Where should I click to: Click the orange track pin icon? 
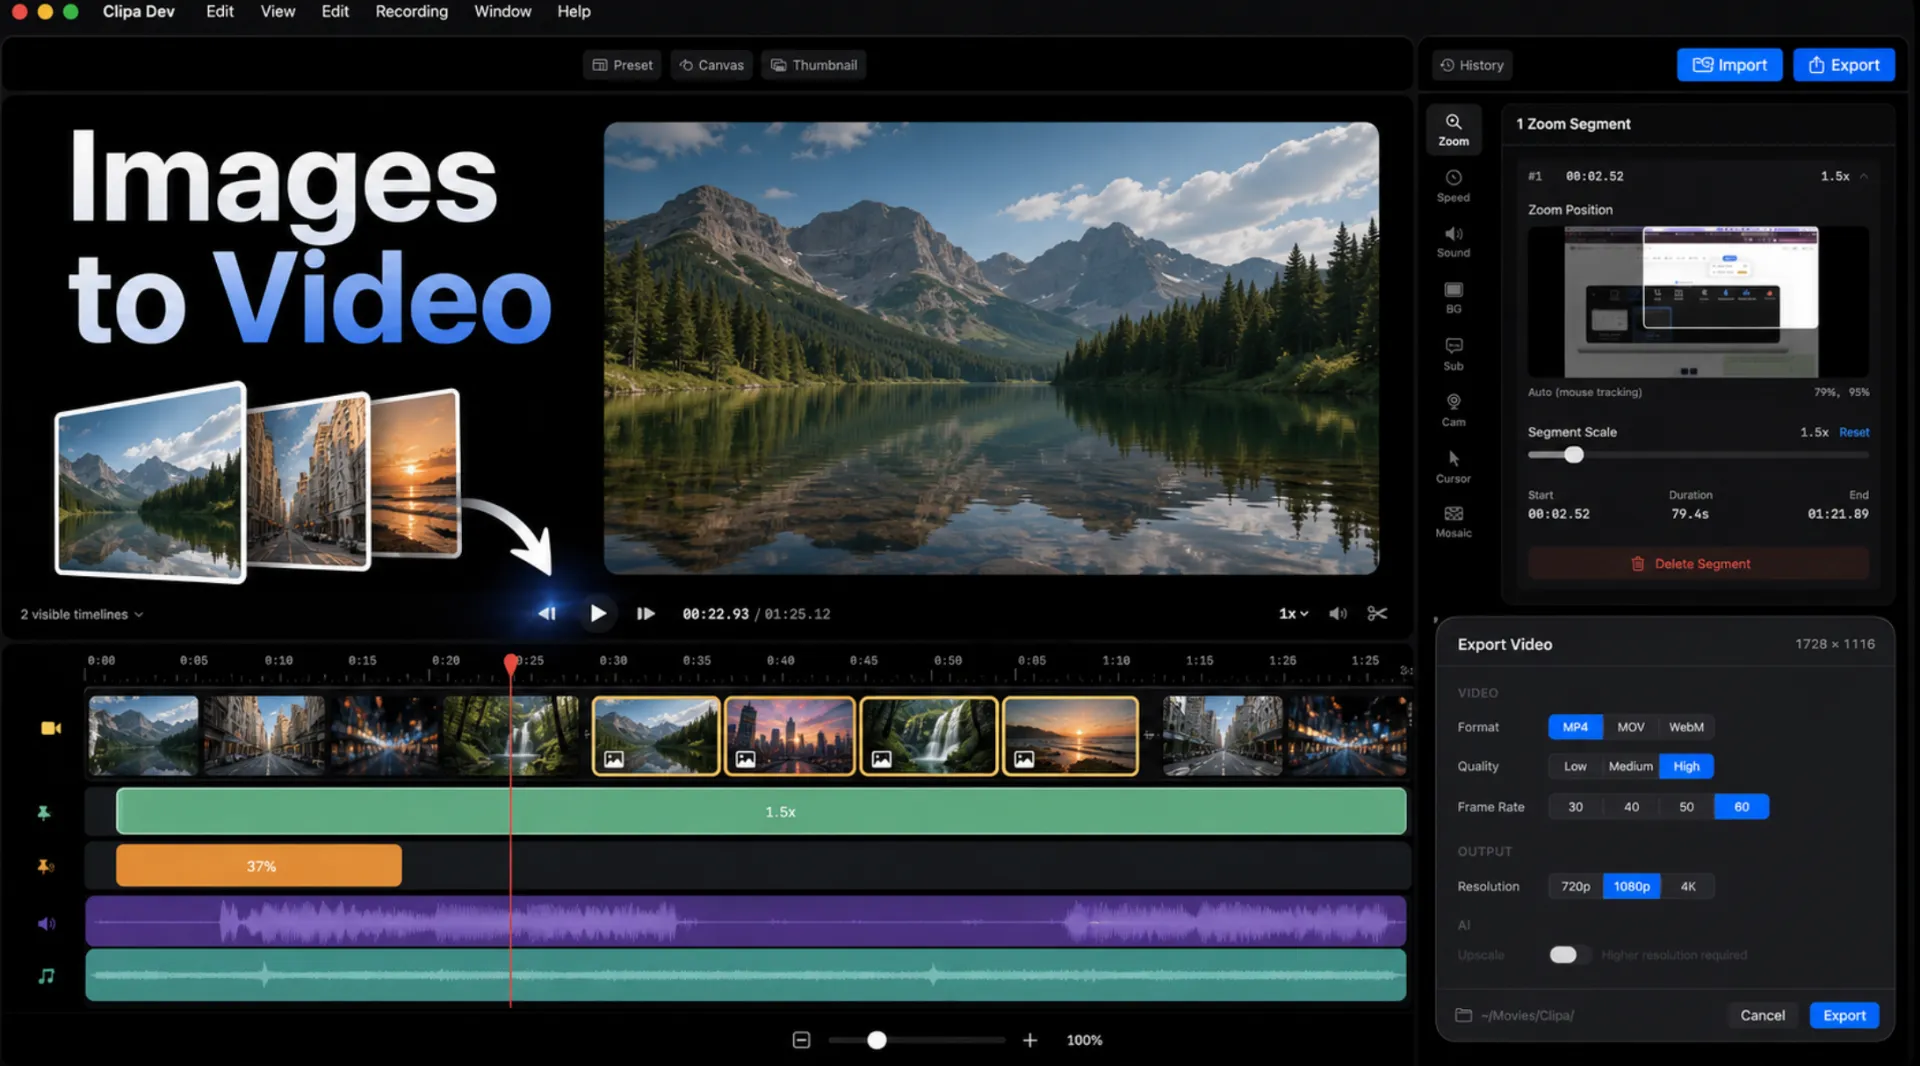[45, 866]
